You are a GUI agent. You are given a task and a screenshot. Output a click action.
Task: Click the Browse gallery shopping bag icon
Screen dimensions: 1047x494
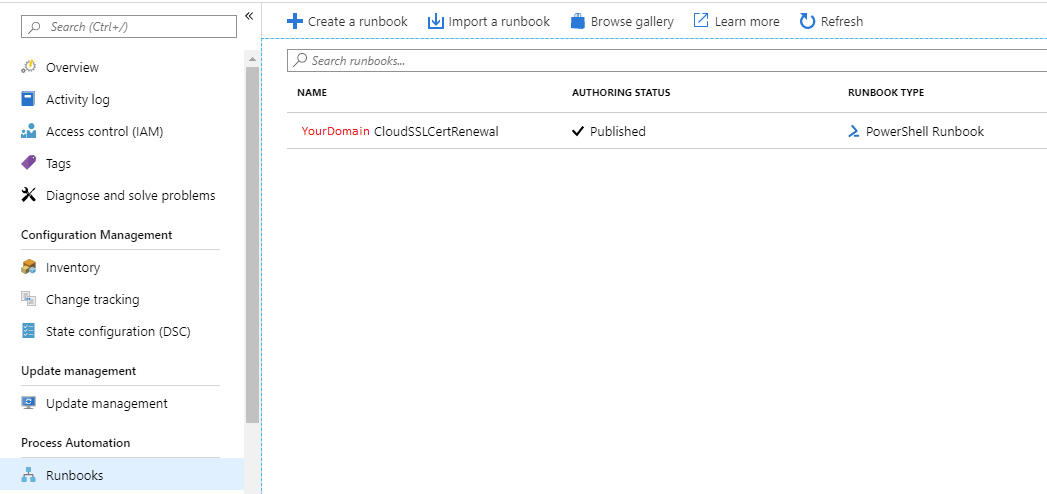click(x=578, y=21)
